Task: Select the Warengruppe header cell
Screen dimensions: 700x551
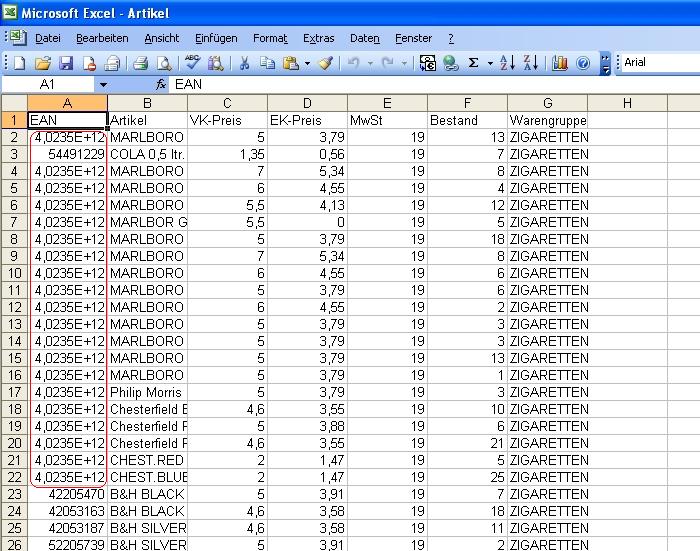Action: point(547,120)
